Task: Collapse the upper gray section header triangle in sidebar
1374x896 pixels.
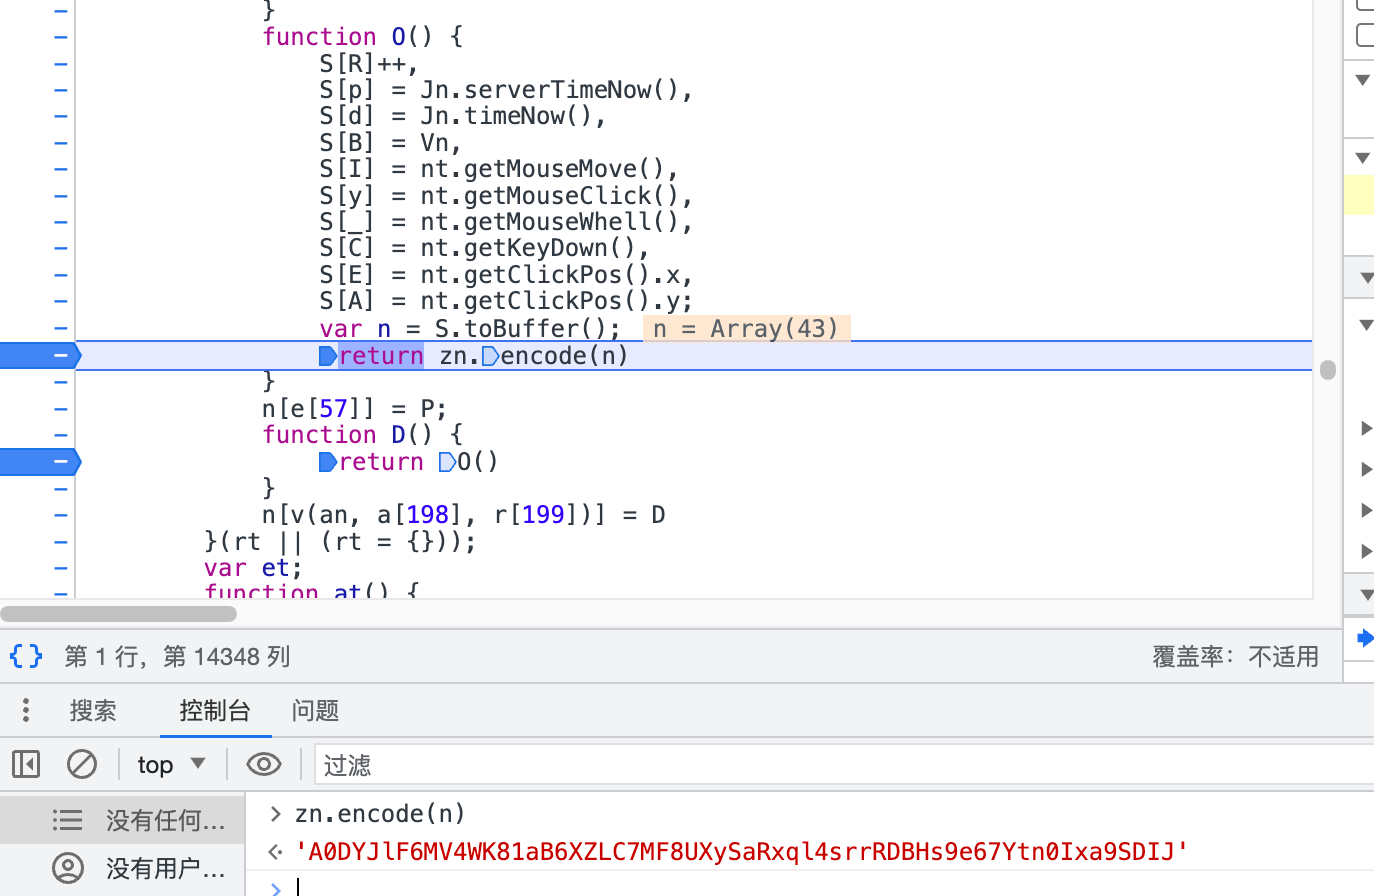Action: [x=1365, y=277]
